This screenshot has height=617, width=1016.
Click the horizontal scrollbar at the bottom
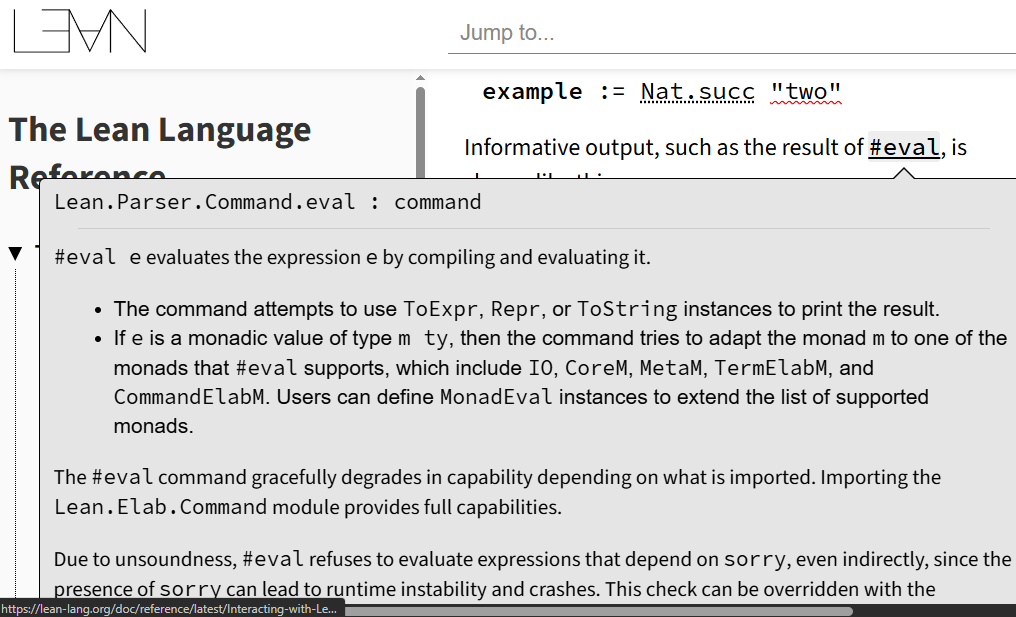[x=598, y=610]
